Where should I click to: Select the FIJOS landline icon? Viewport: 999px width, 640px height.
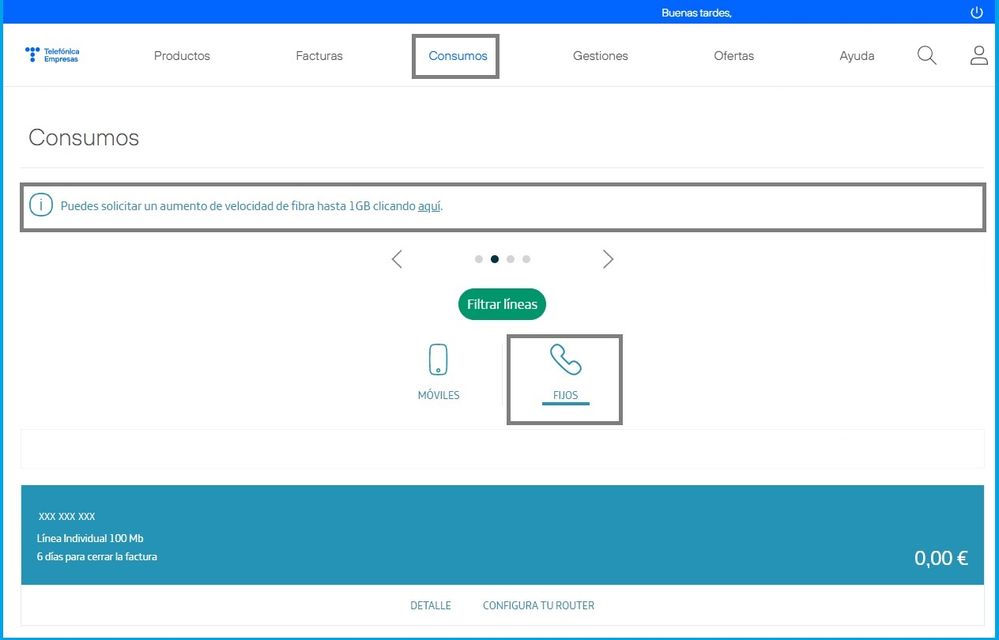pyautogui.click(x=565, y=361)
